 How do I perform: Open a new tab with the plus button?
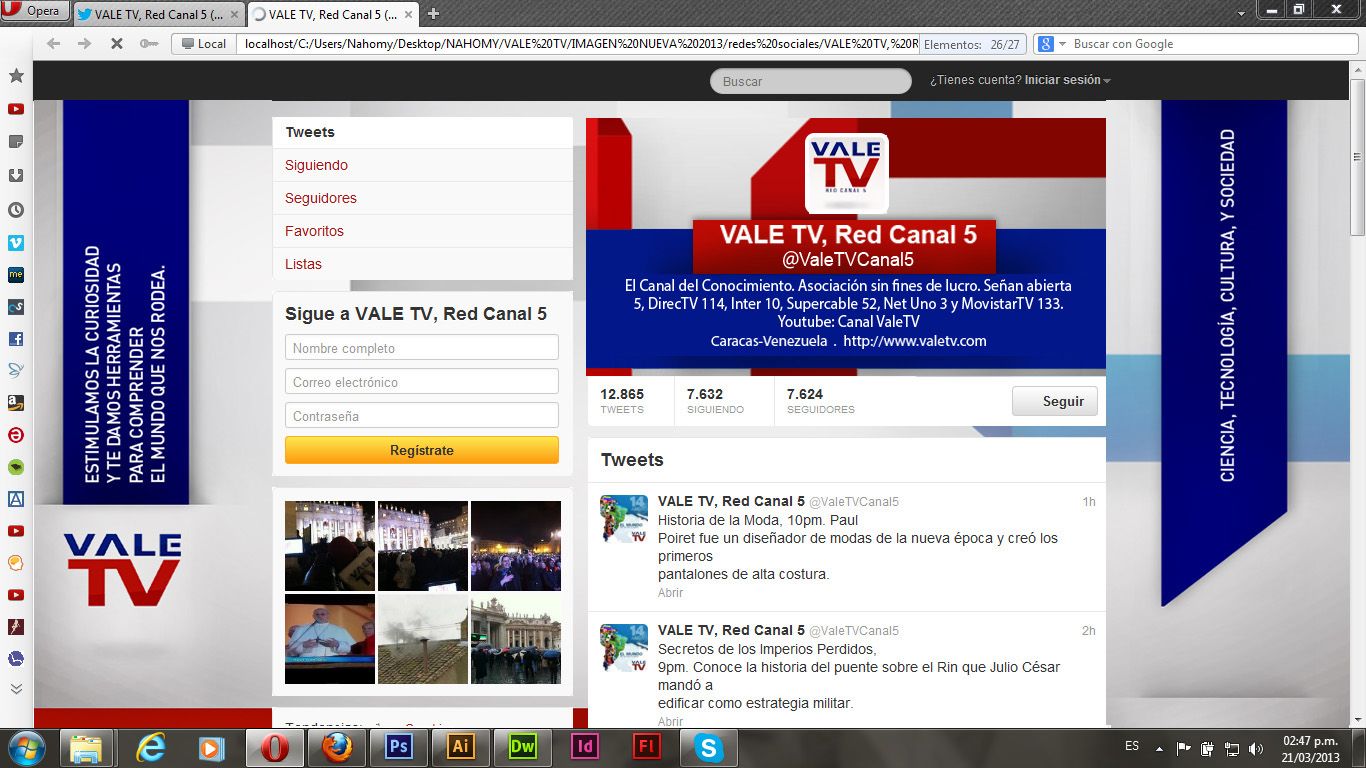(433, 14)
